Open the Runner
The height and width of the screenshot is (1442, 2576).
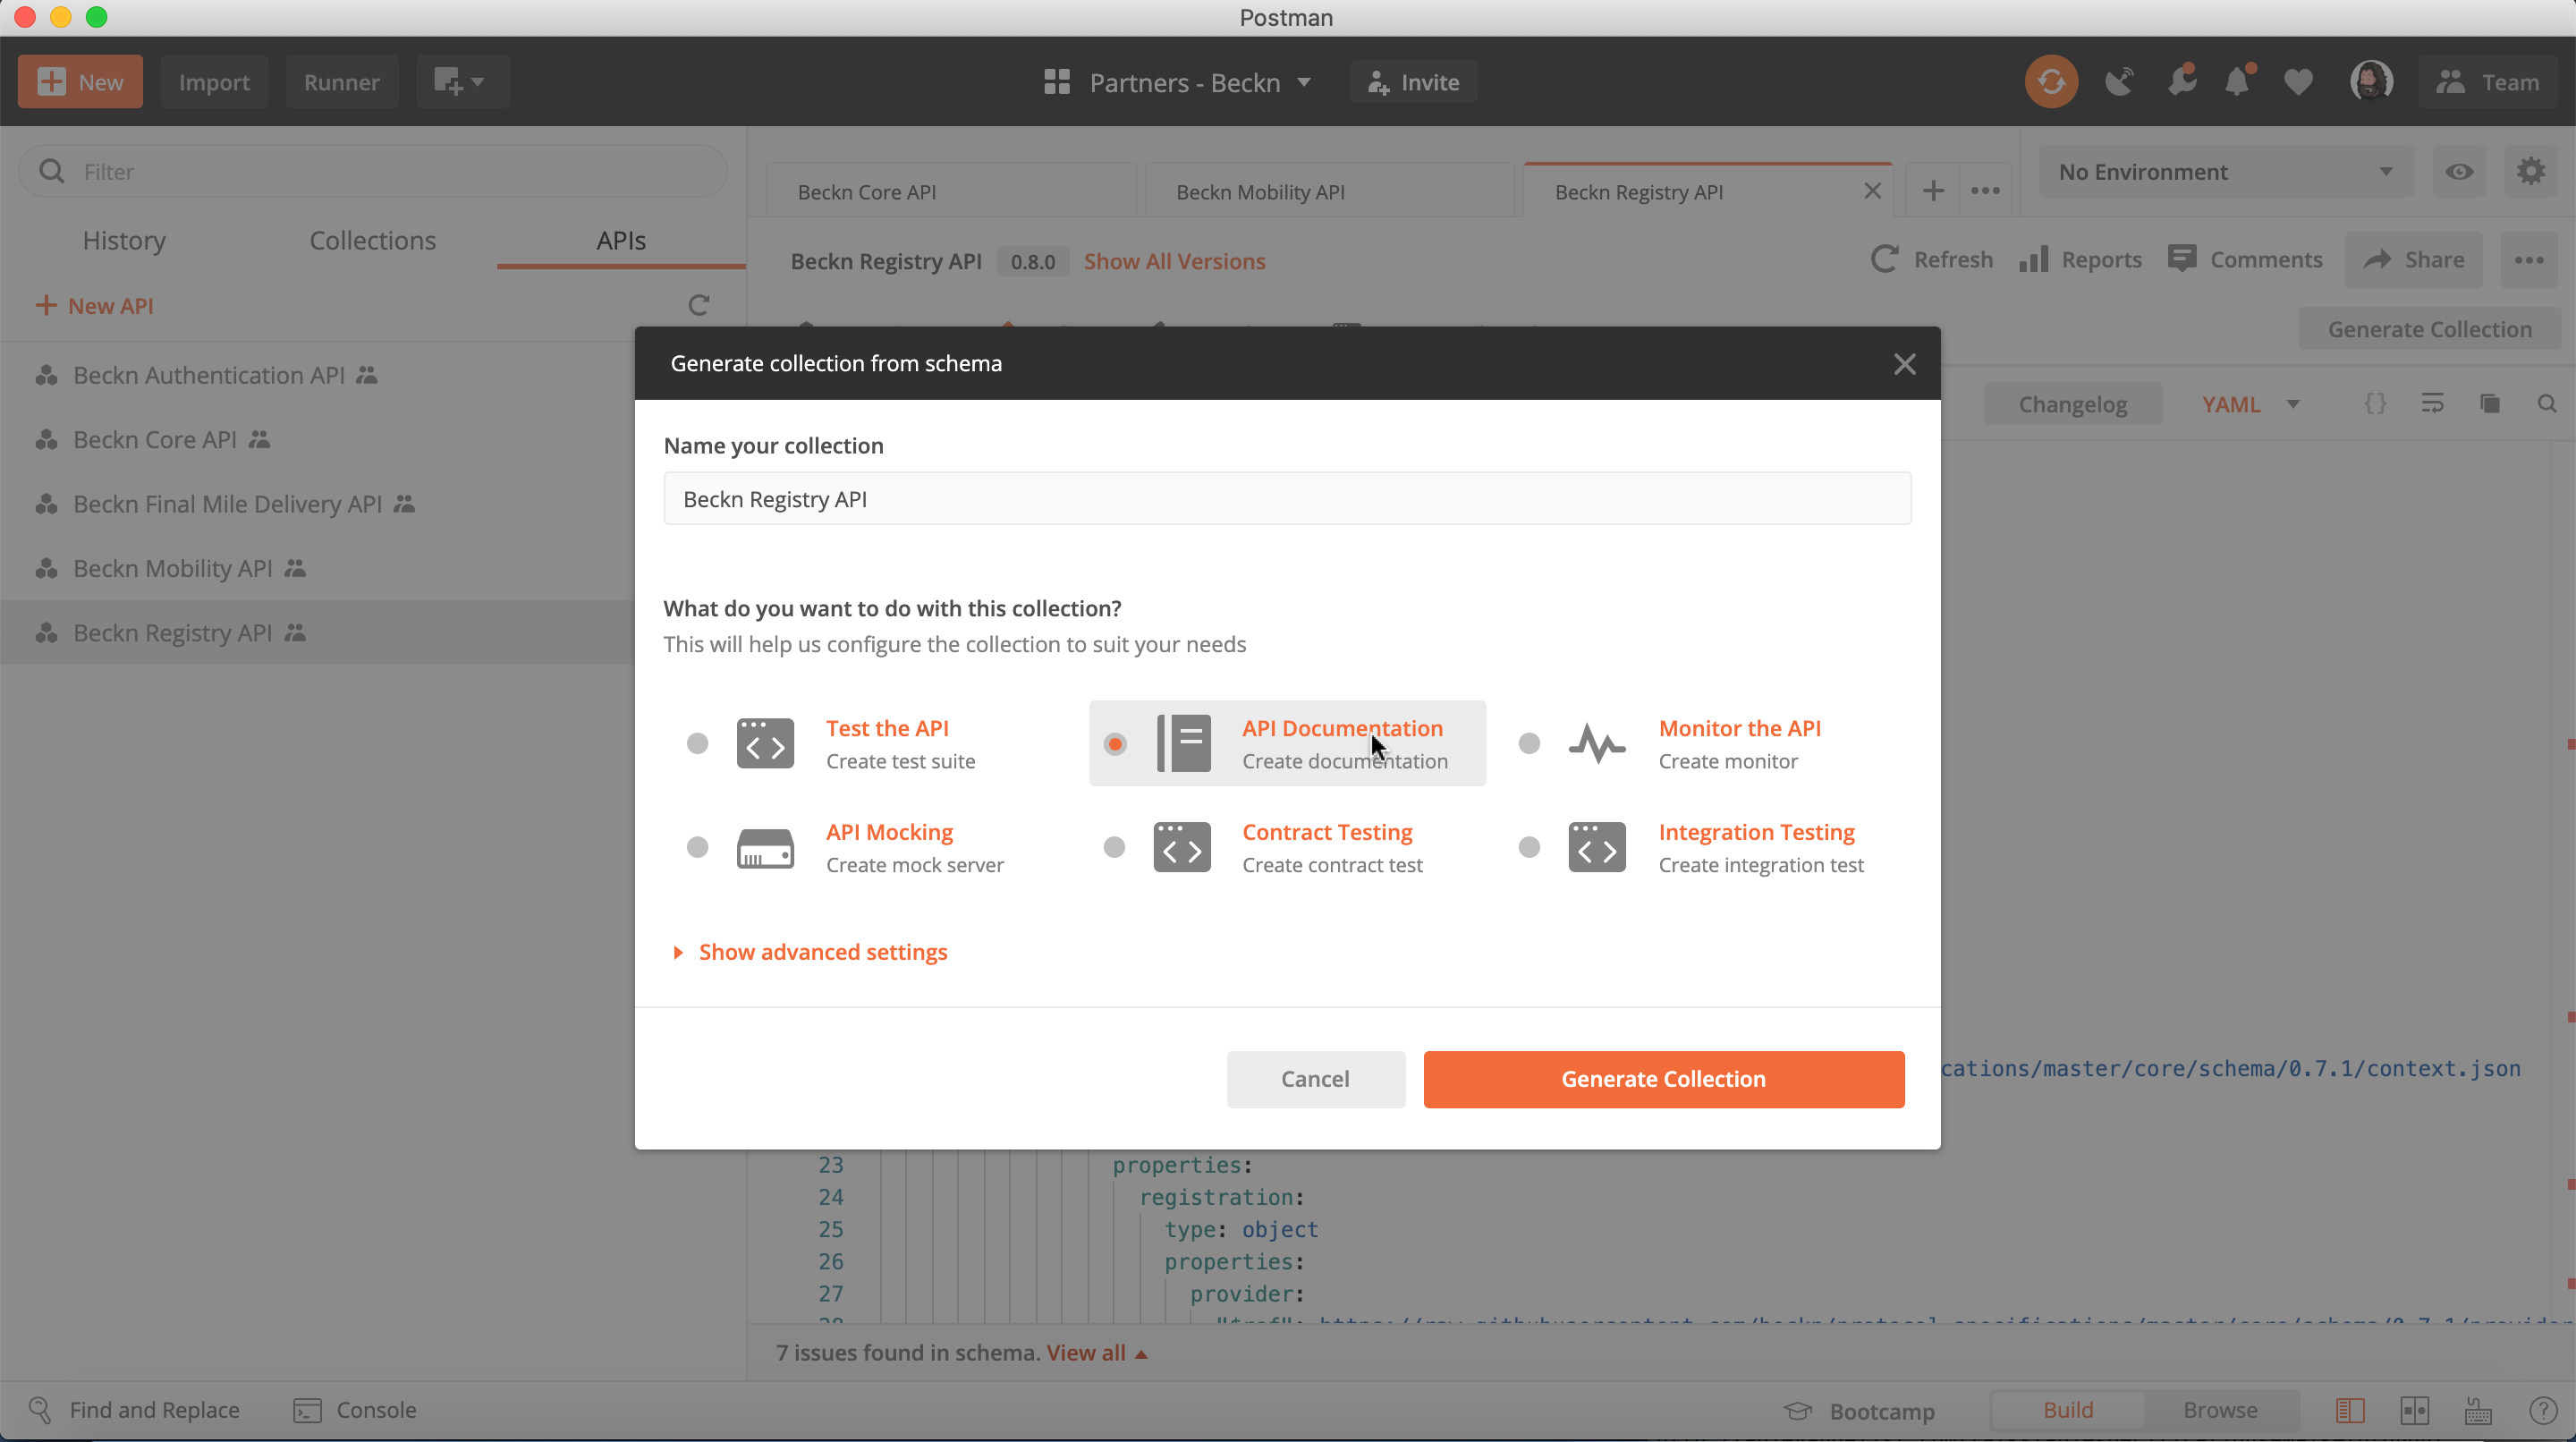[x=341, y=82]
